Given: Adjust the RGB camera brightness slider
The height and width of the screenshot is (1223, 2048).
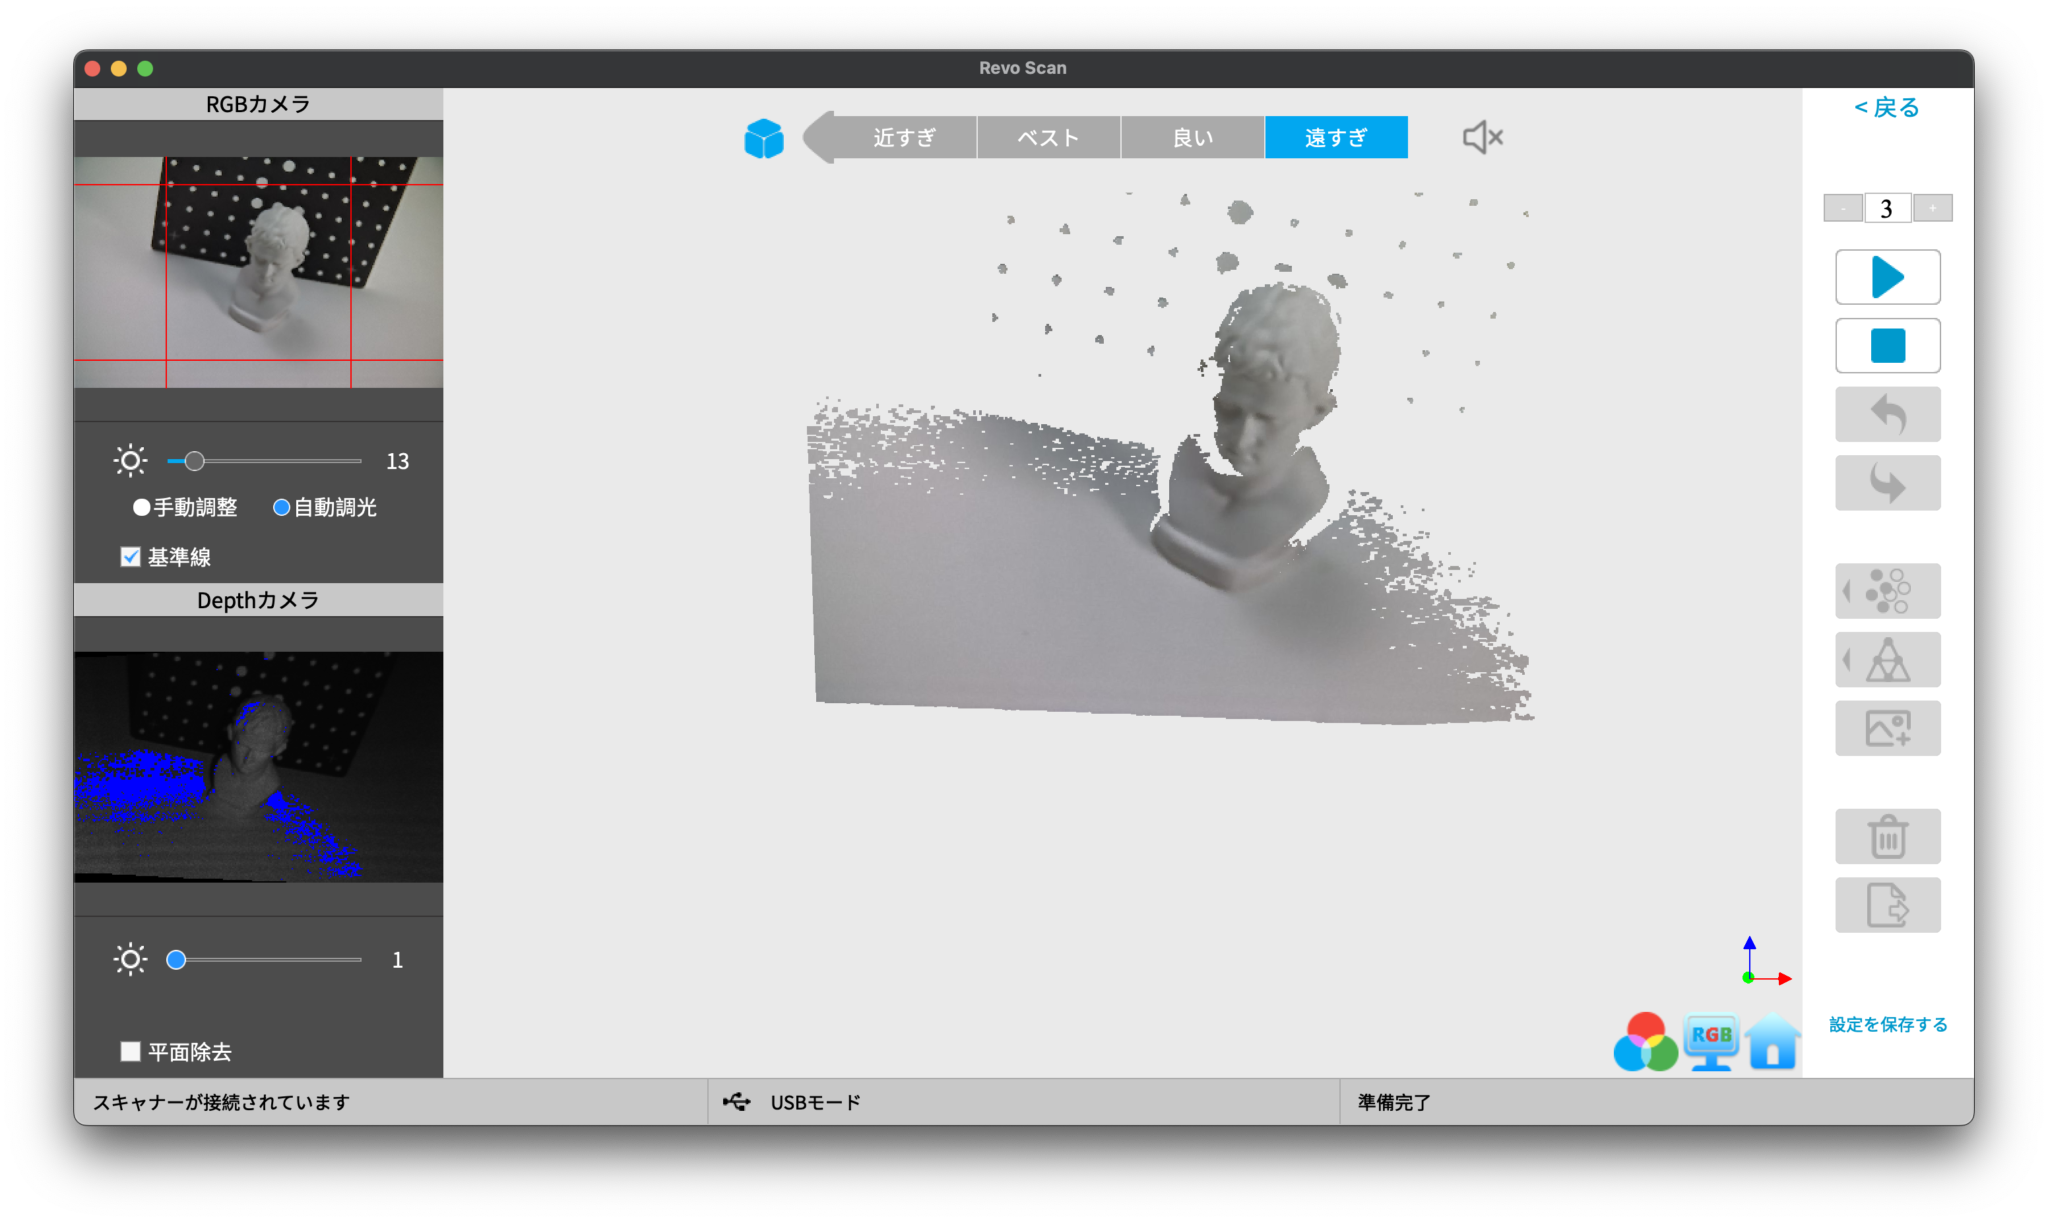Looking at the screenshot, I should pyautogui.click(x=264, y=461).
